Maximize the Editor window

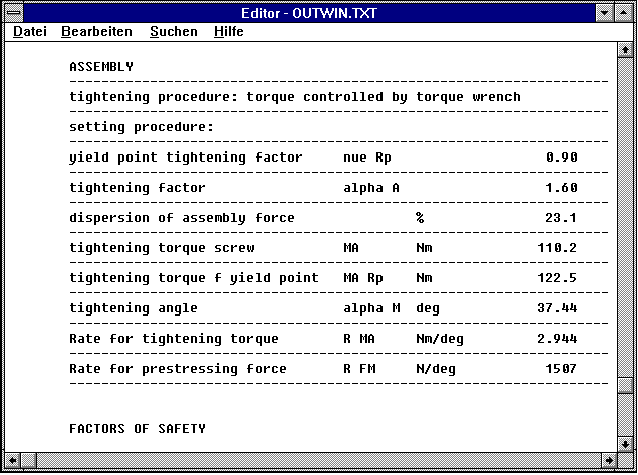tap(625, 13)
